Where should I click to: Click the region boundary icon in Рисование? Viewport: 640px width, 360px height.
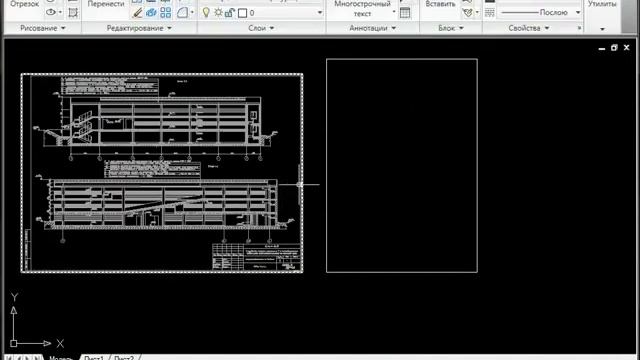[73, 13]
